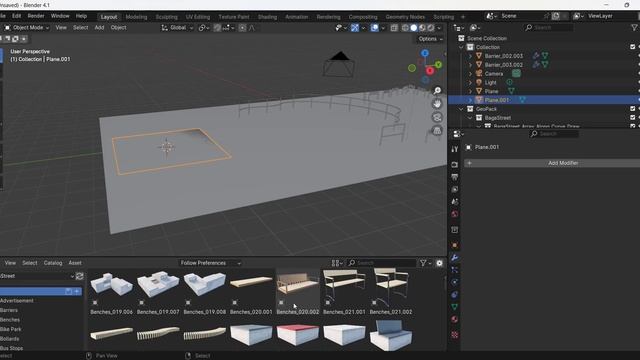Expand the Light outliner row
The height and width of the screenshot is (360, 640).
pos(470,82)
